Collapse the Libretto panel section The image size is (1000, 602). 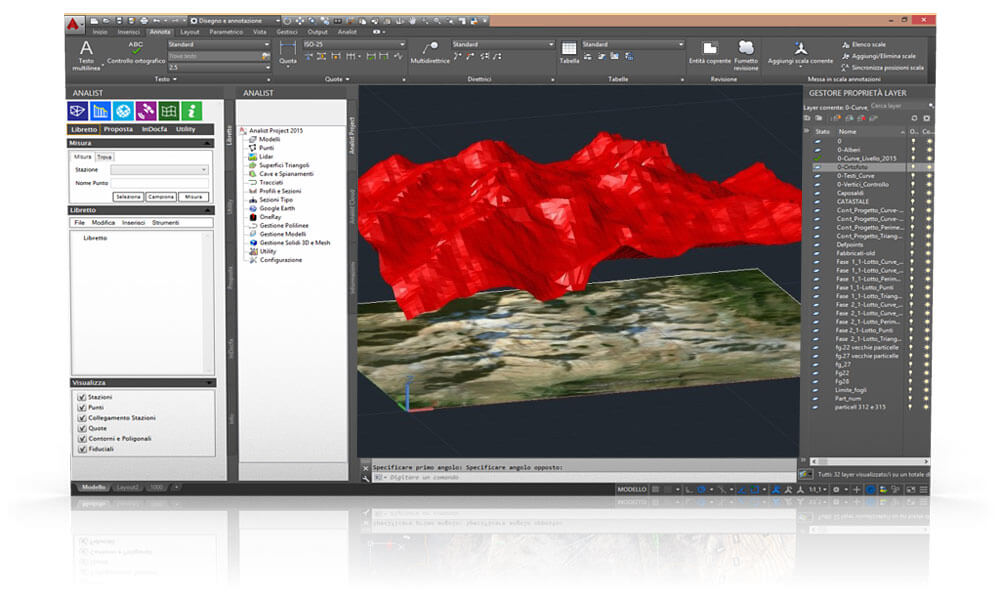(x=208, y=210)
